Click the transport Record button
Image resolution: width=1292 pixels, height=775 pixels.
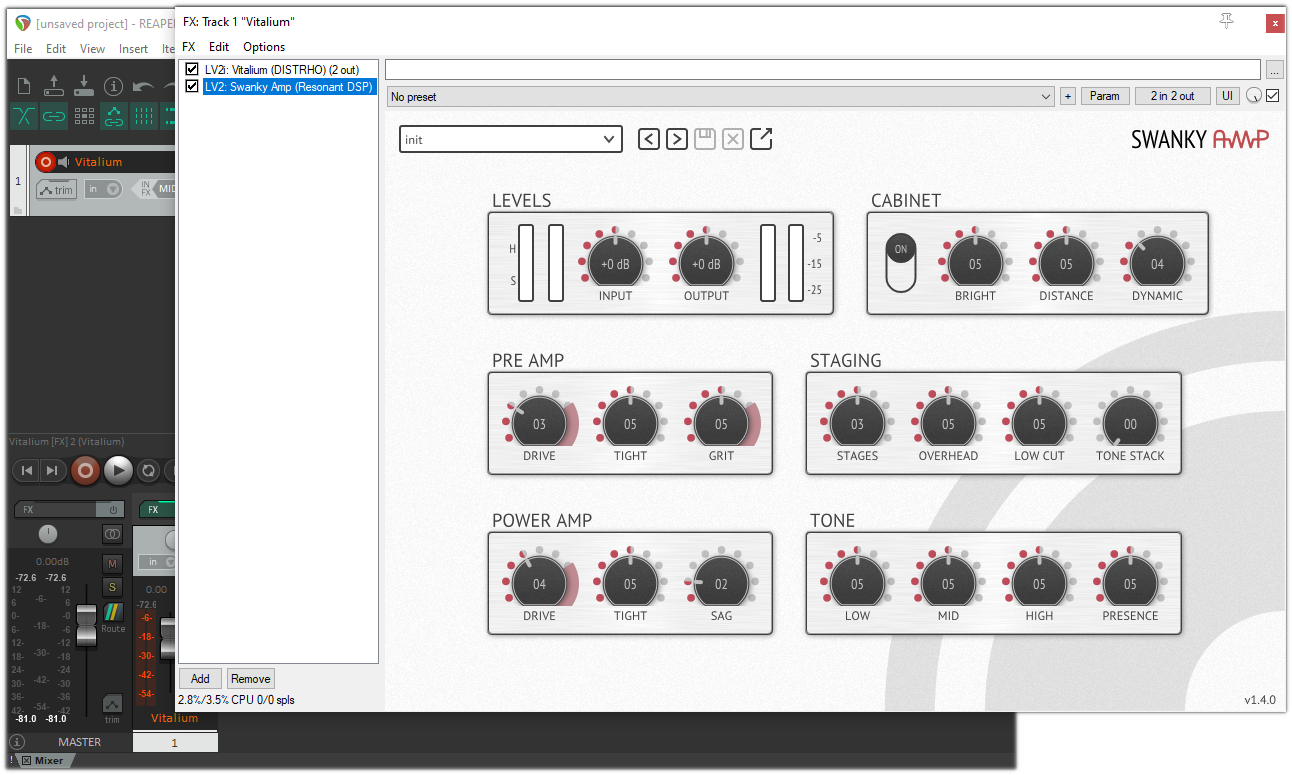(x=85, y=470)
